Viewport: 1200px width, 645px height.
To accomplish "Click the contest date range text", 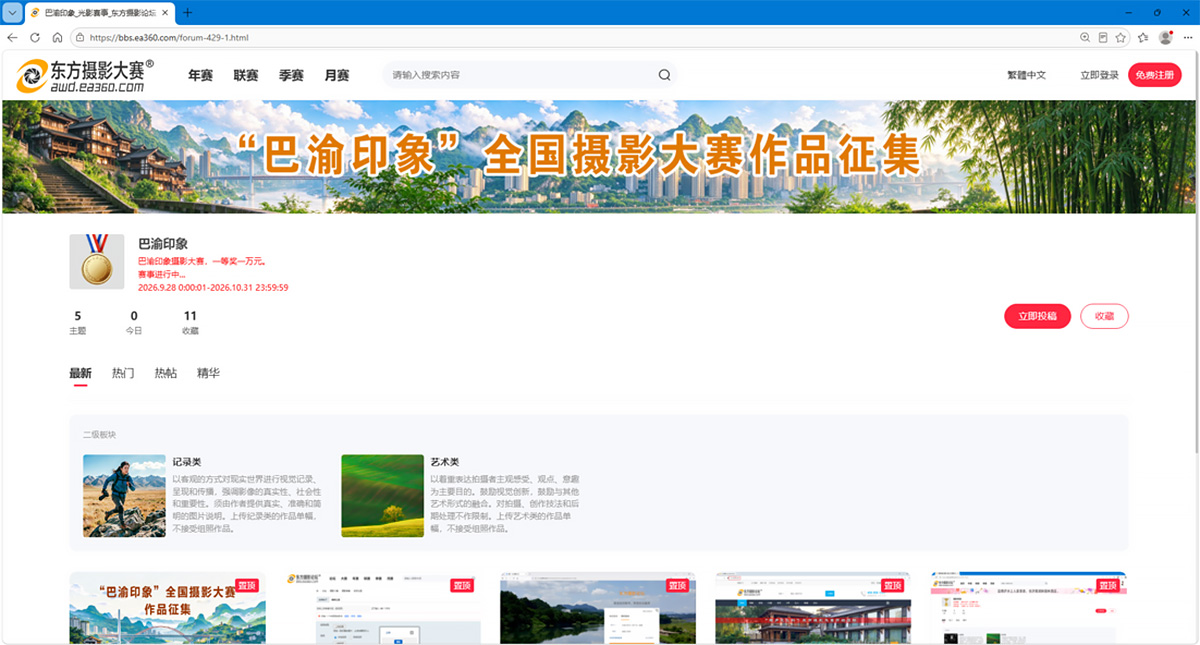I will (213, 287).
